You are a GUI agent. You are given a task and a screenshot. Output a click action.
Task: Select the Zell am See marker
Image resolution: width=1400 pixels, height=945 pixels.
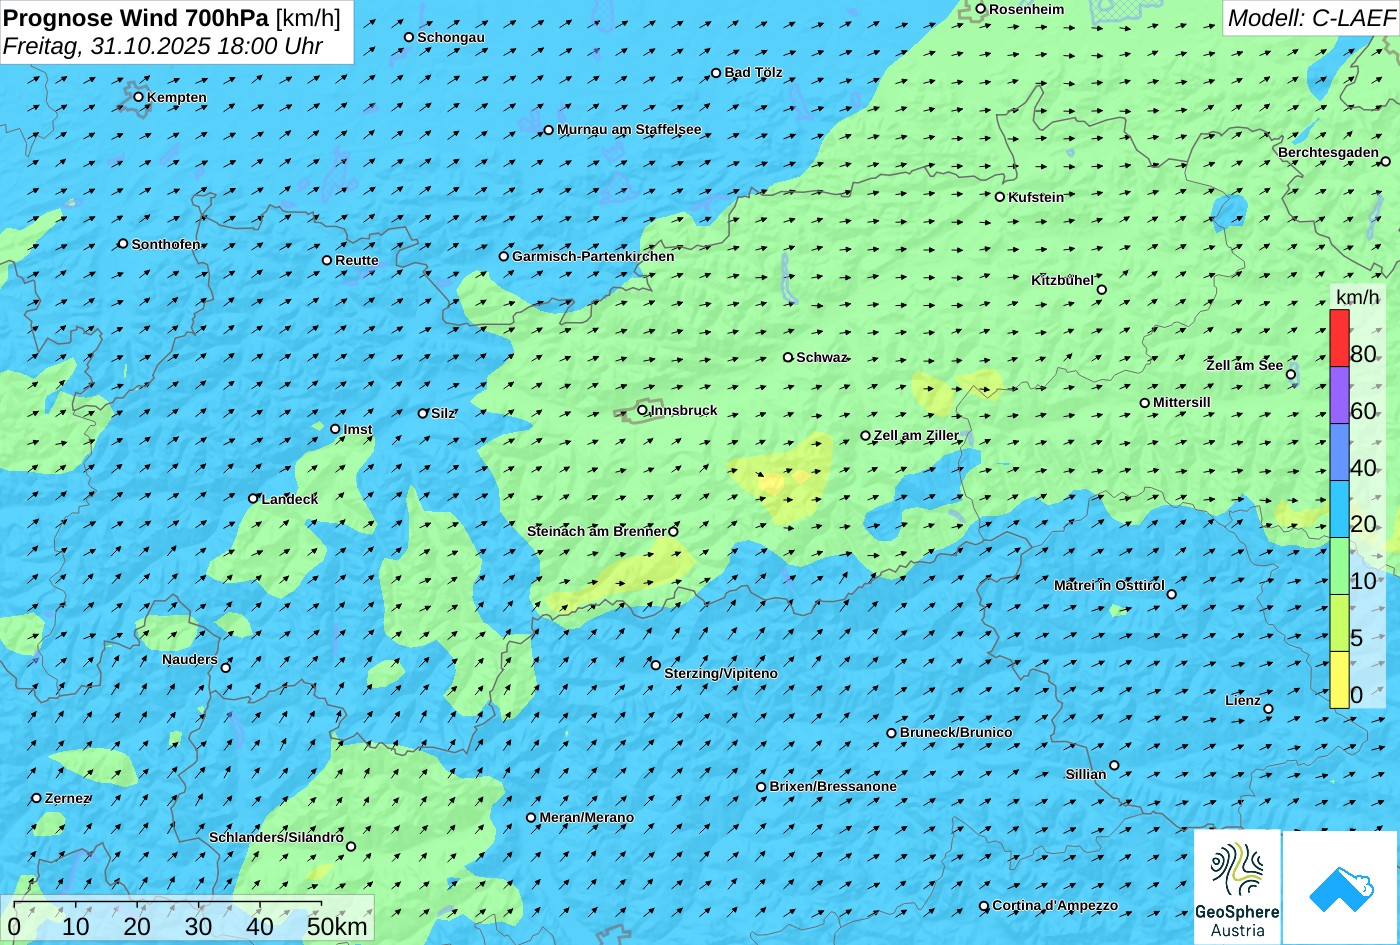point(1291,375)
